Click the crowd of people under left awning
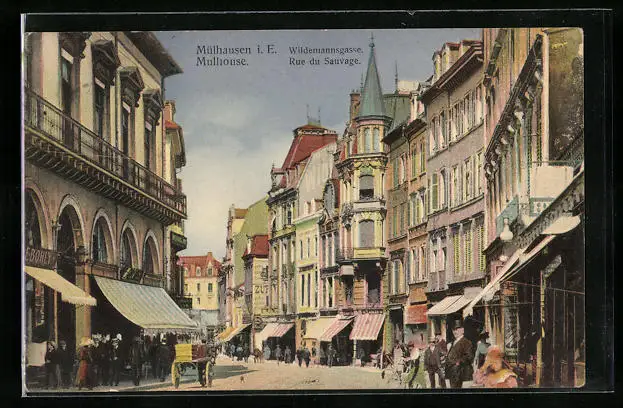623x408 pixels. (x=110, y=360)
